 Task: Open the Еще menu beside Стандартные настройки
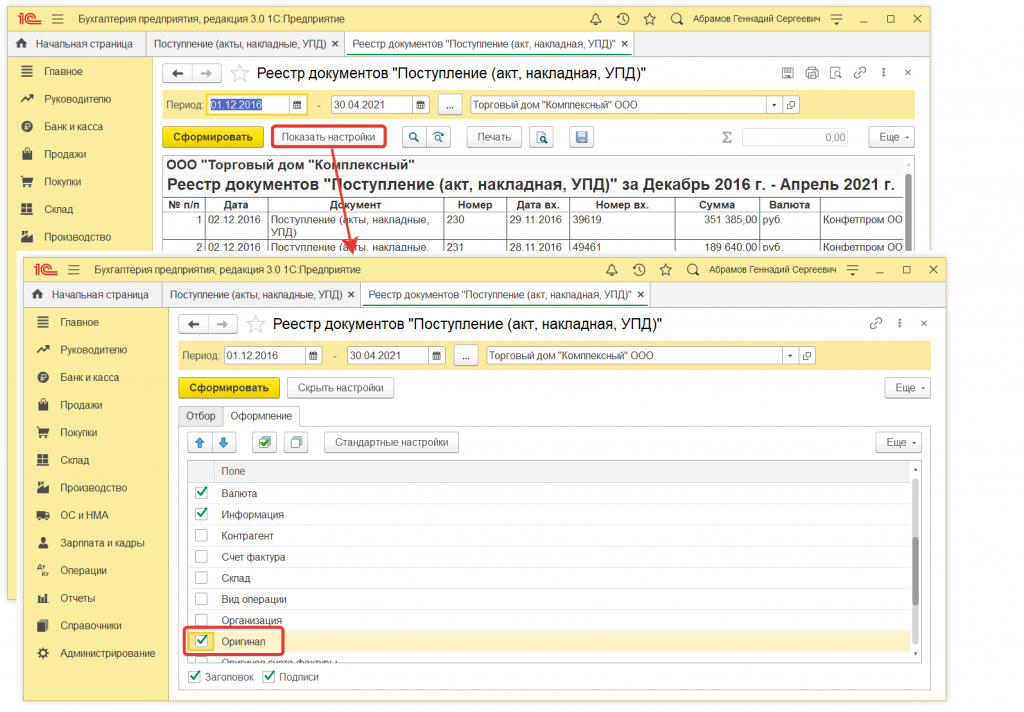[896, 442]
